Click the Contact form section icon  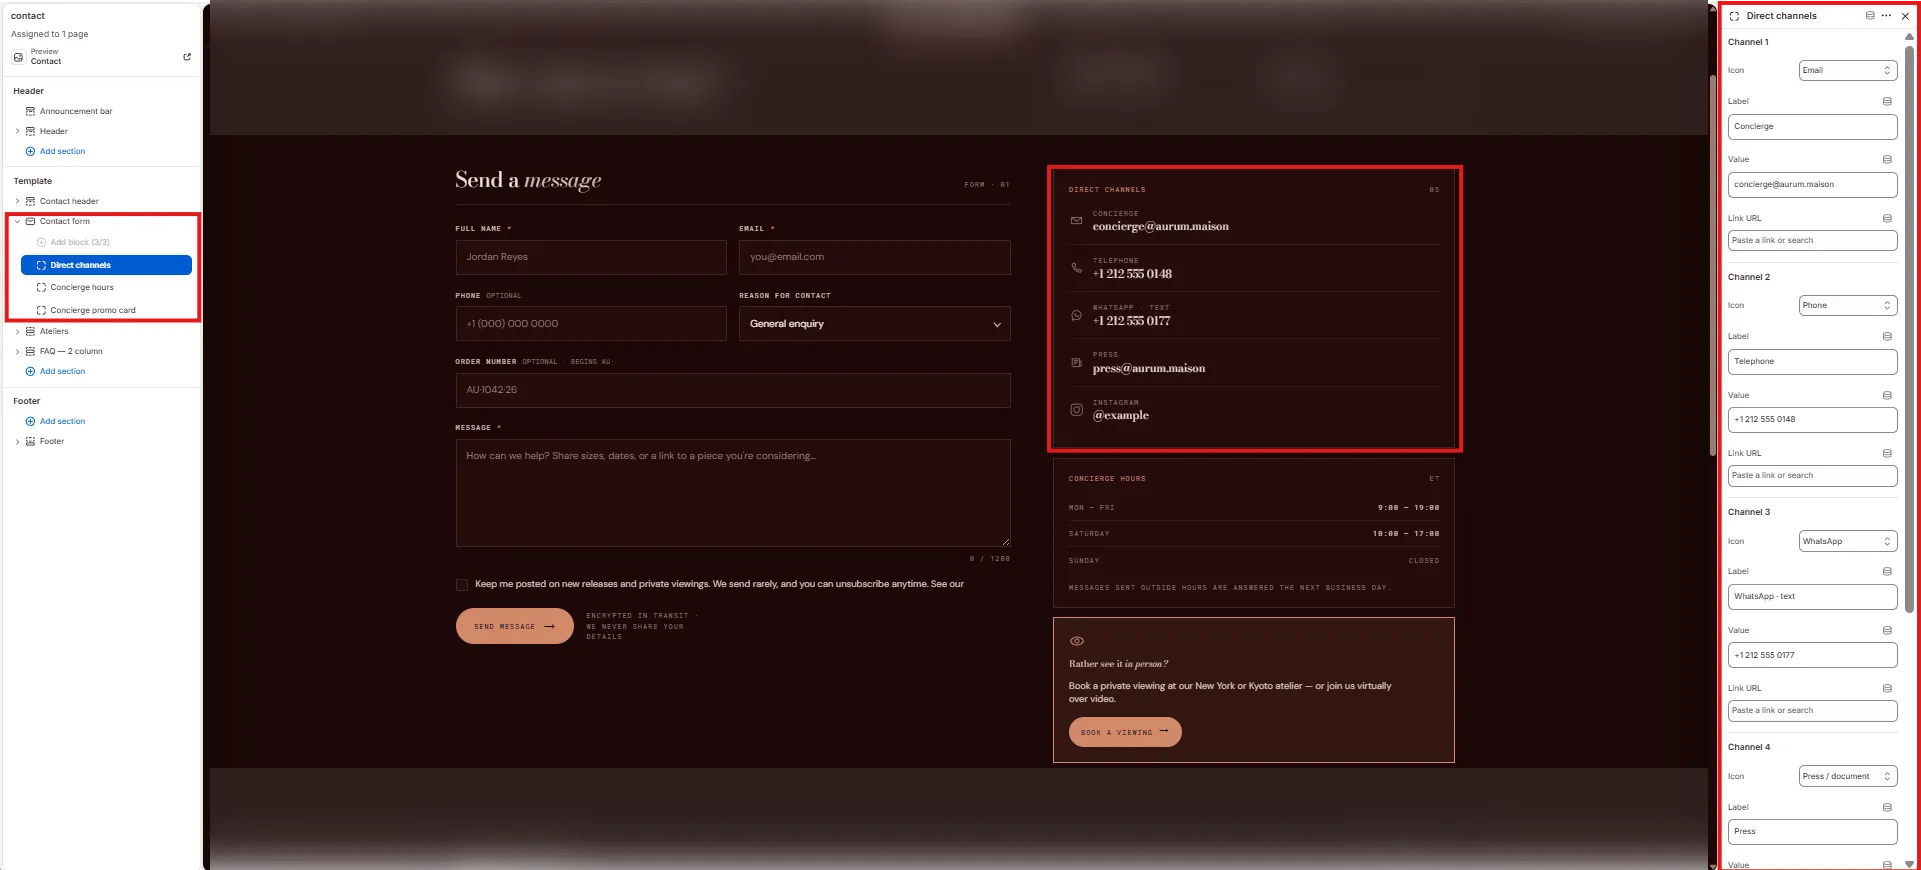coord(30,221)
